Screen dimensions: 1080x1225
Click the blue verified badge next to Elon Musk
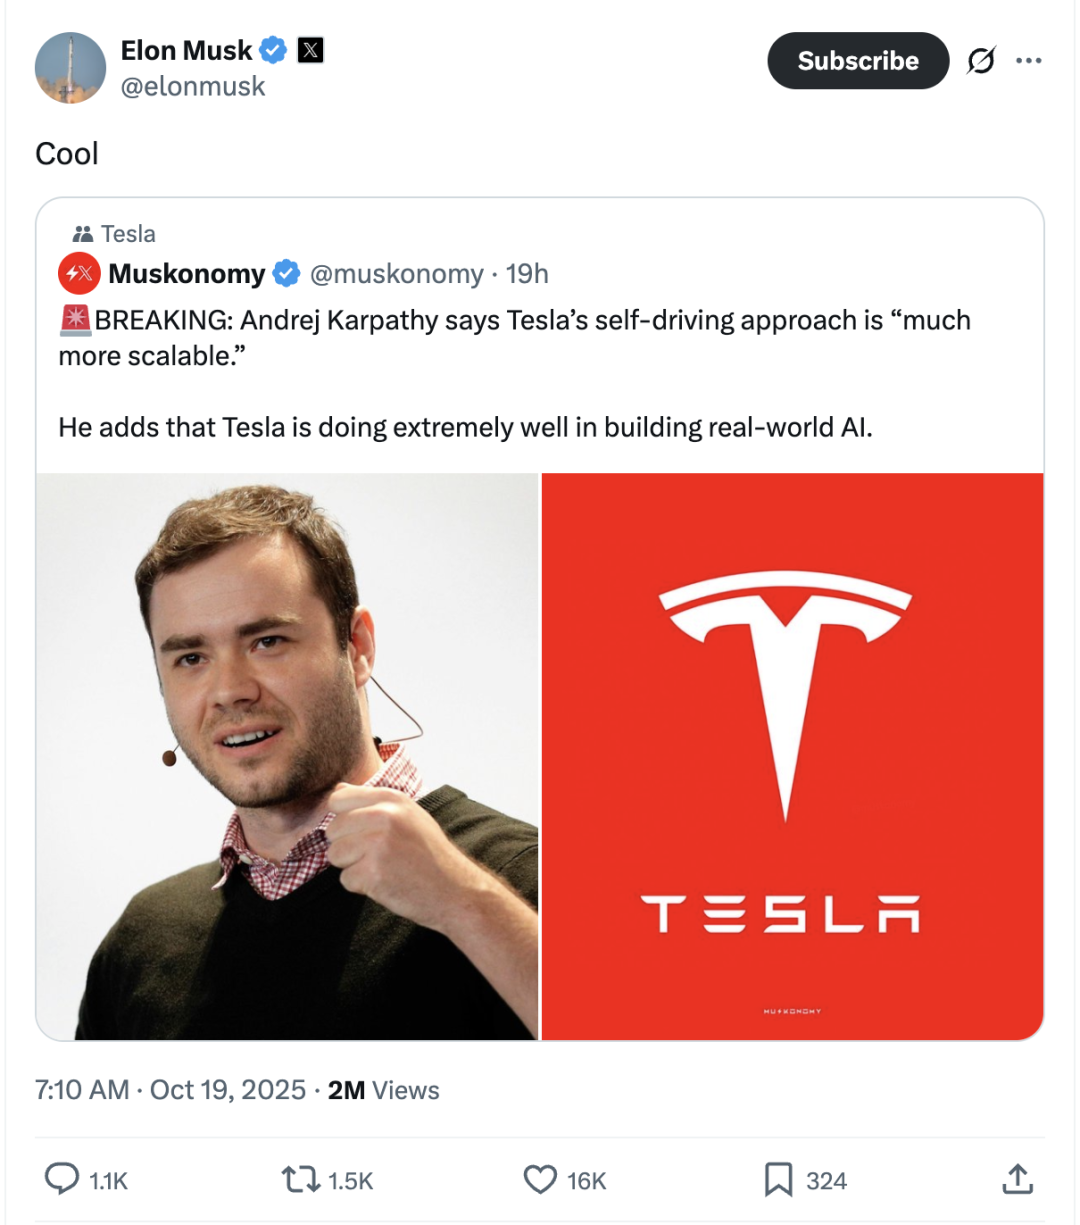click(x=274, y=50)
